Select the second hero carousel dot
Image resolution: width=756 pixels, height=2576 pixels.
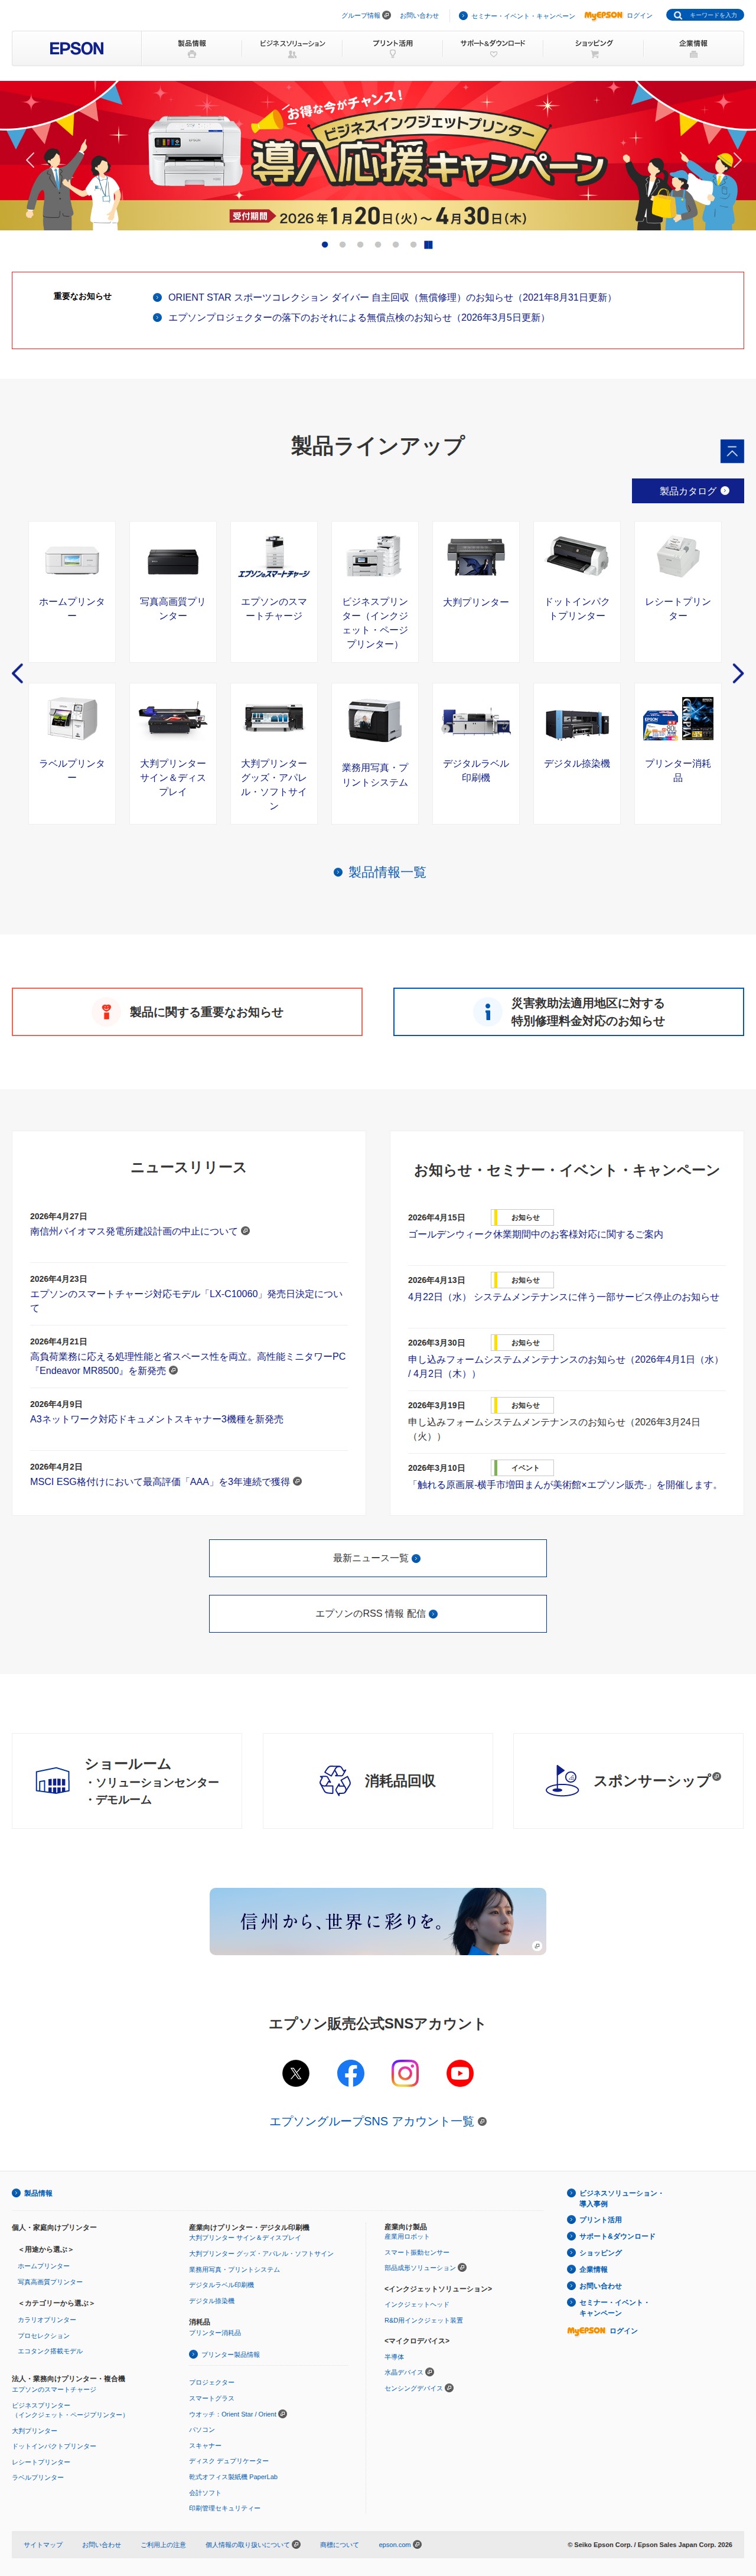click(x=342, y=244)
